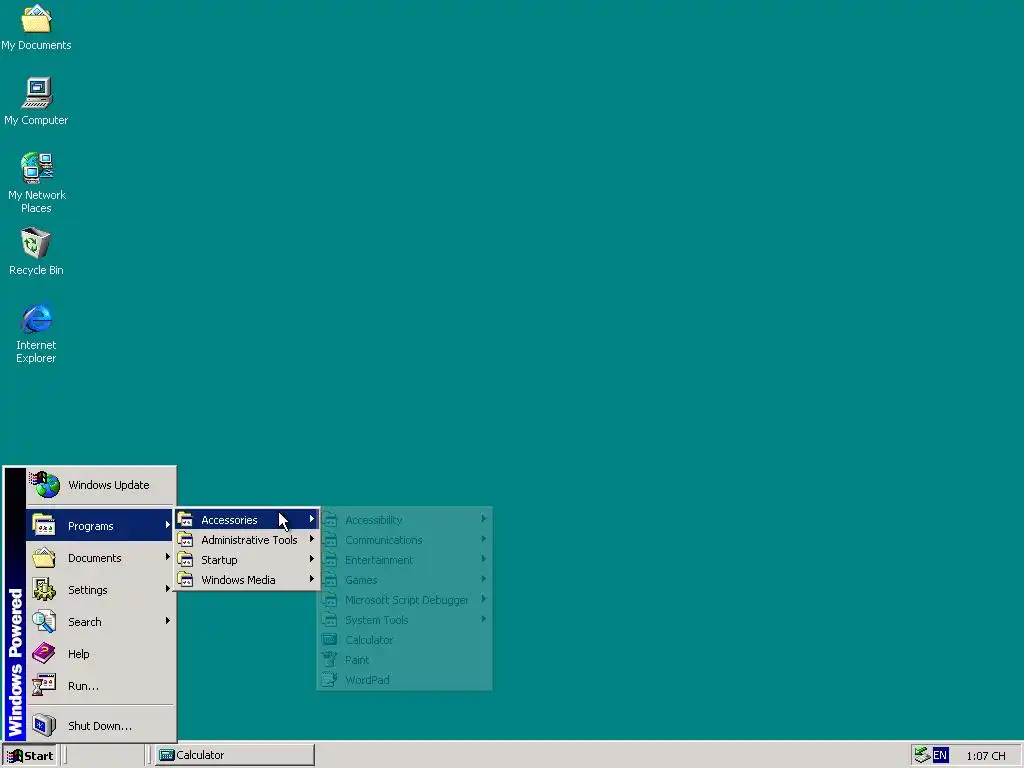Click the Entertainment folder icon
1024x768 pixels.
click(x=330, y=560)
